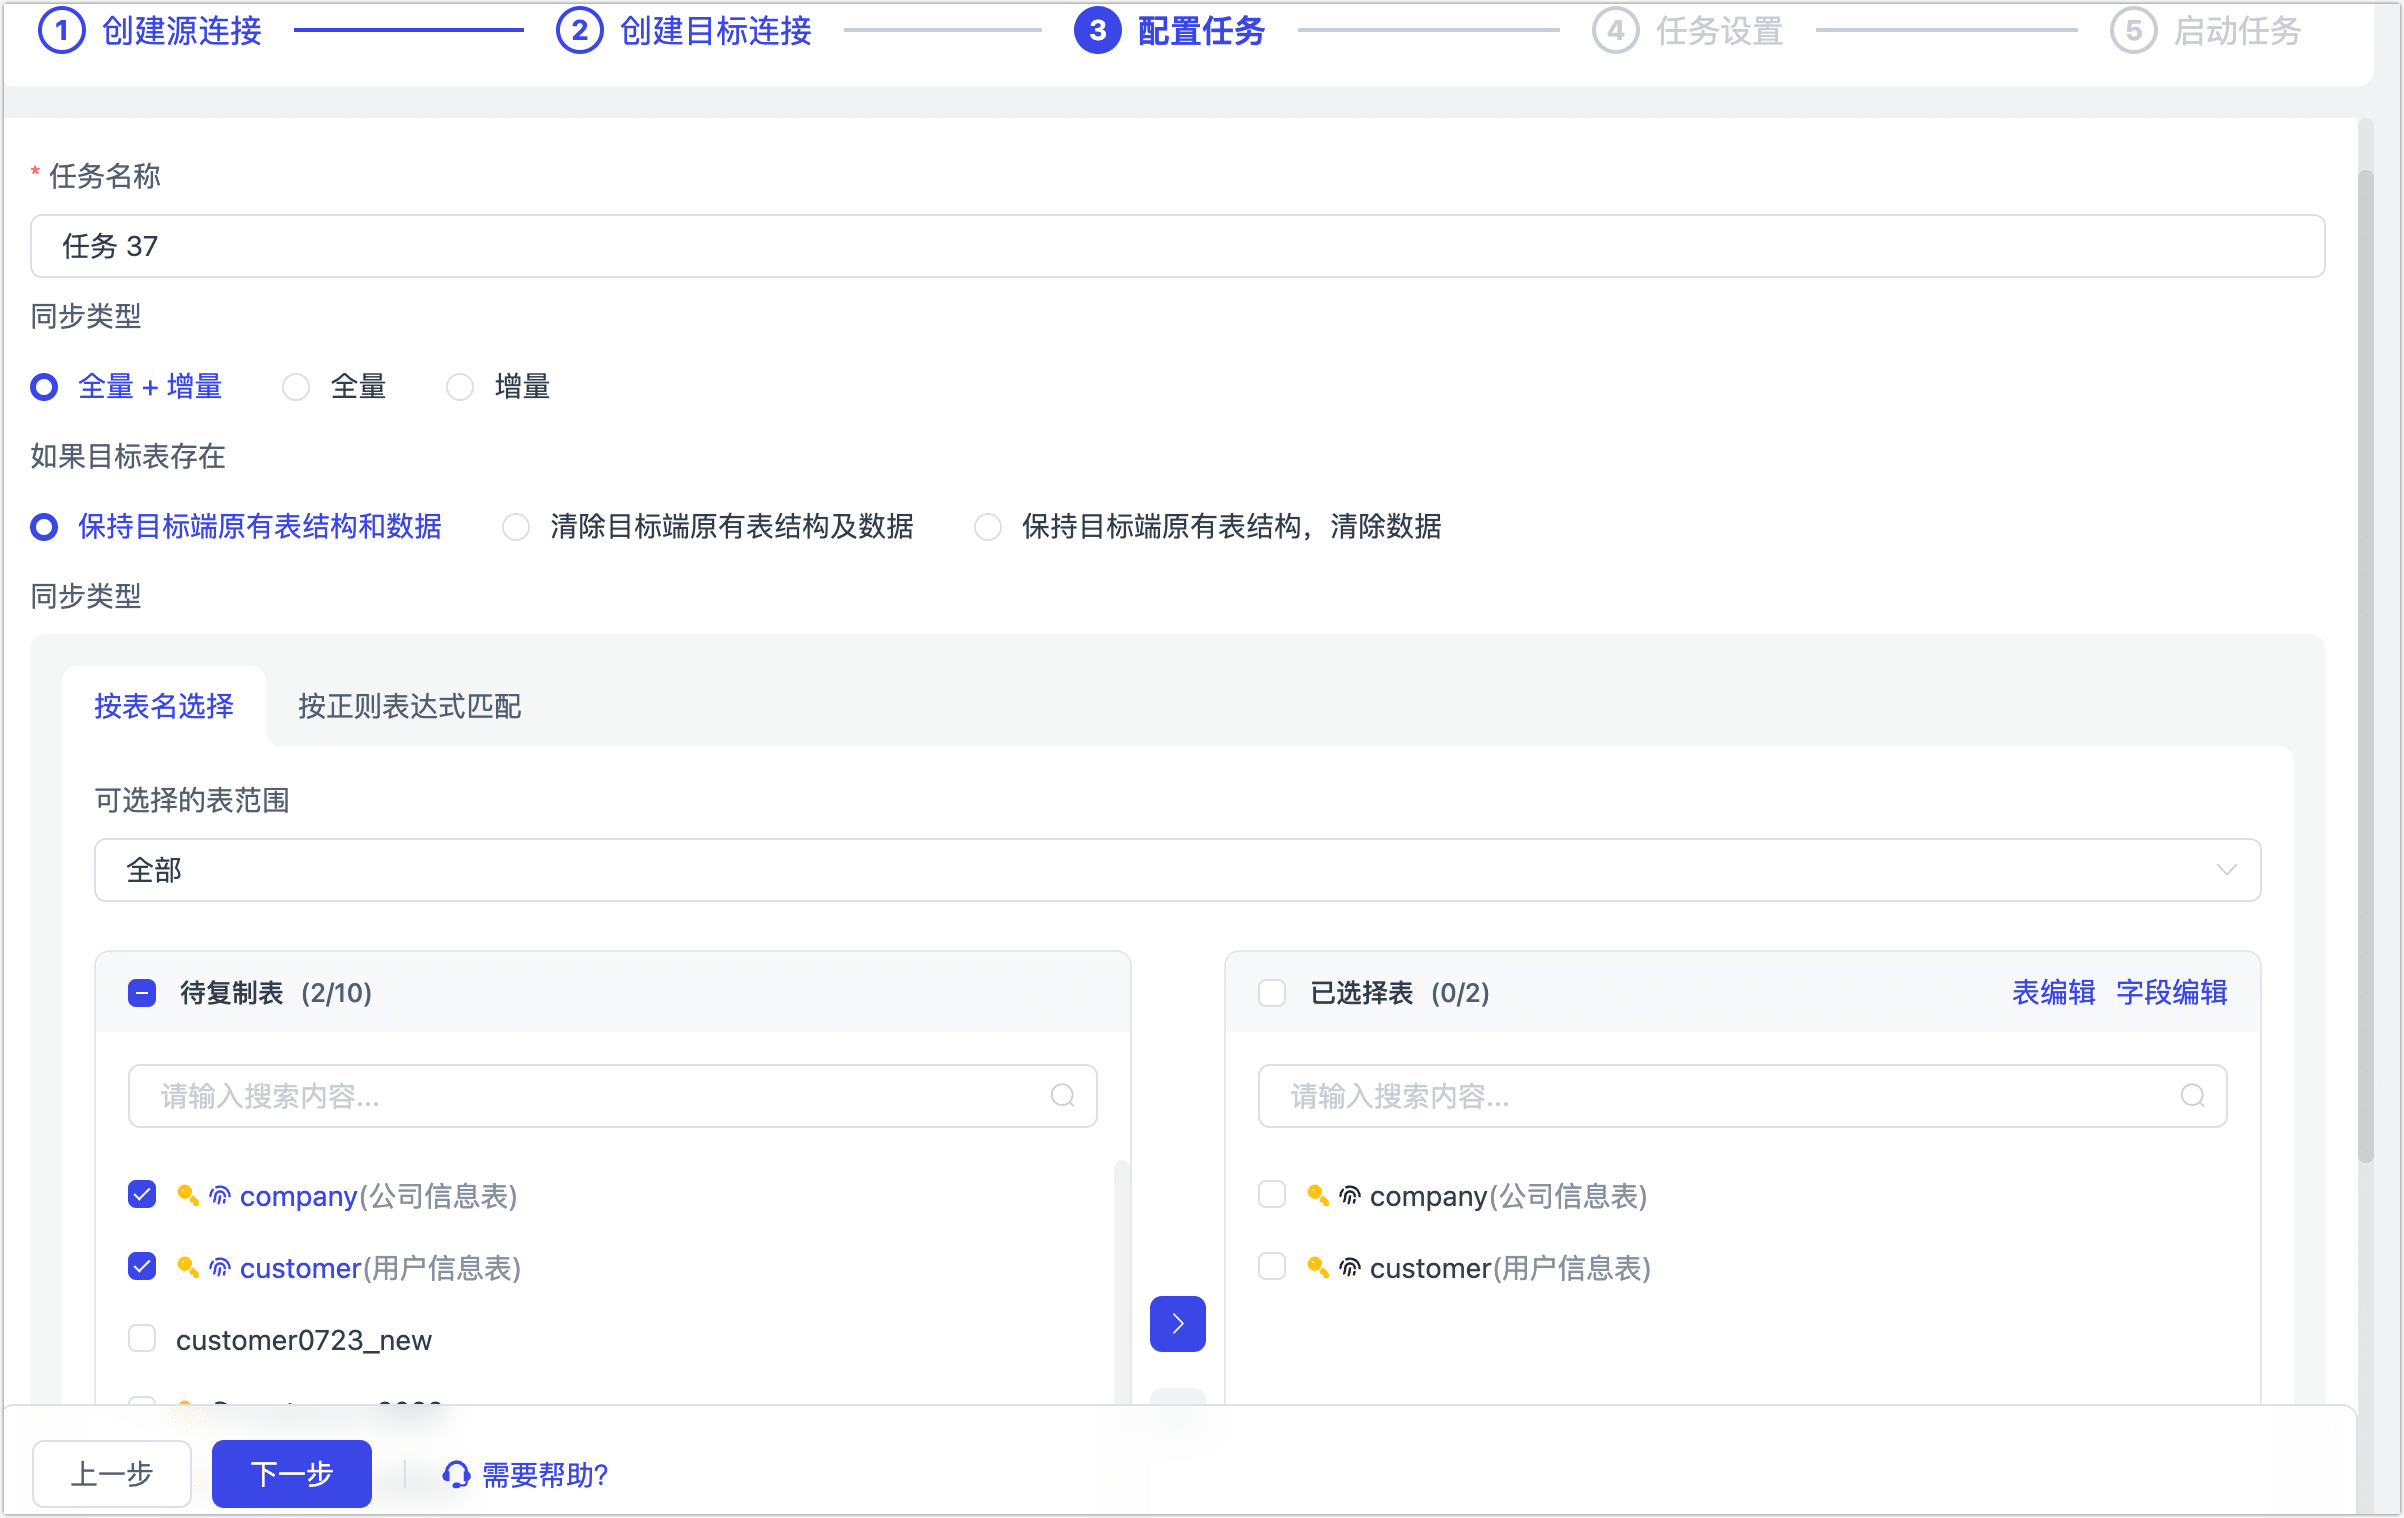
Task: Click step 4 circle 任务设置
Action: pyautogui.click(x=1618, y=31)
